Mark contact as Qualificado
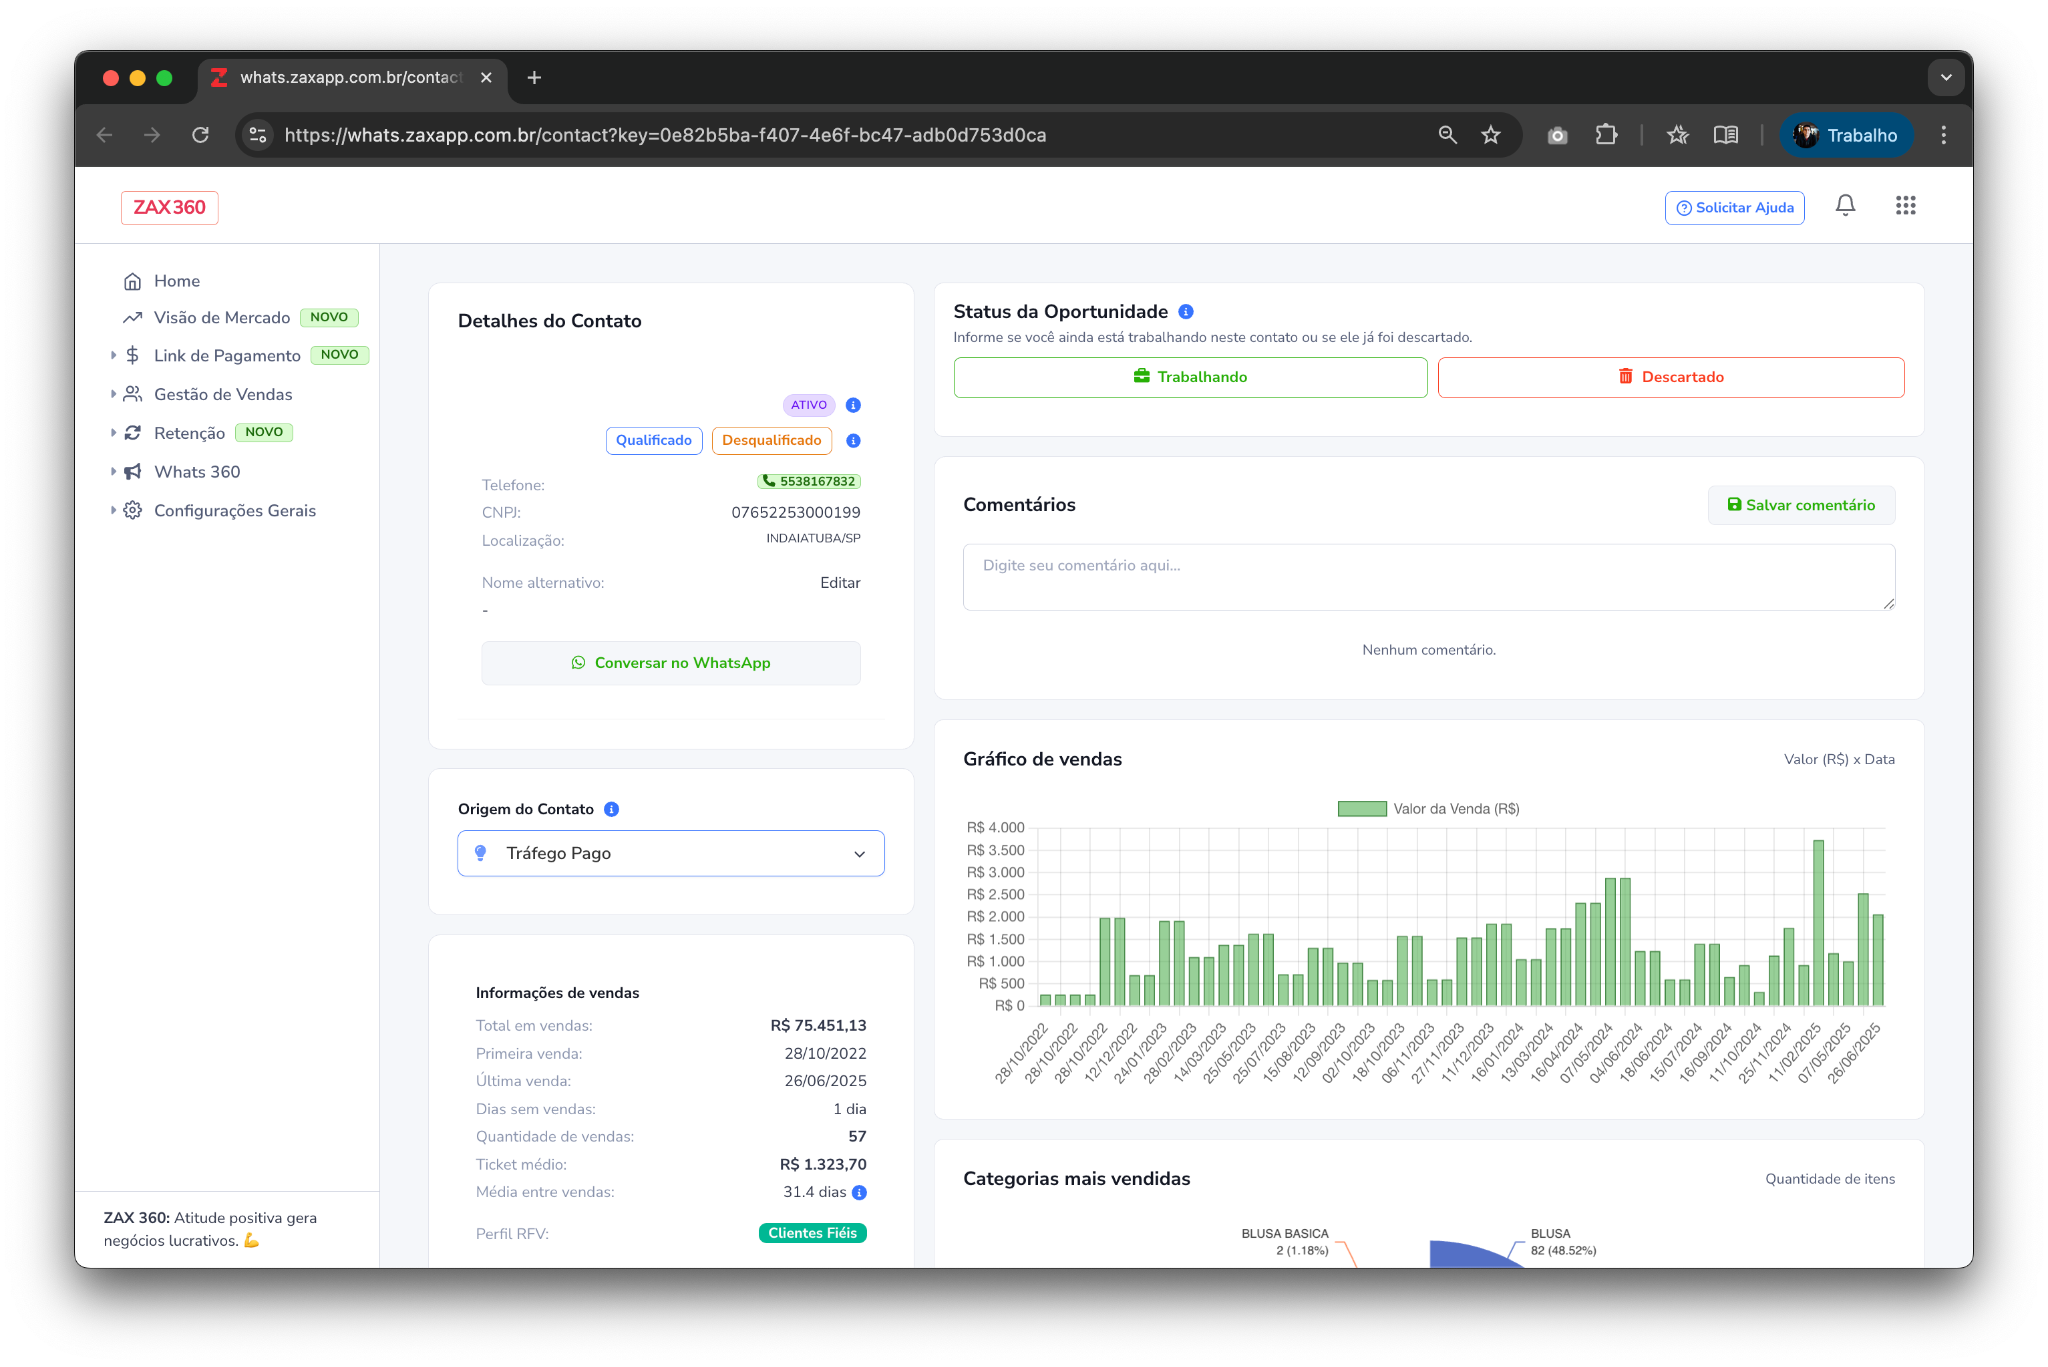2048x1367 pixels. tap(654, 441)
